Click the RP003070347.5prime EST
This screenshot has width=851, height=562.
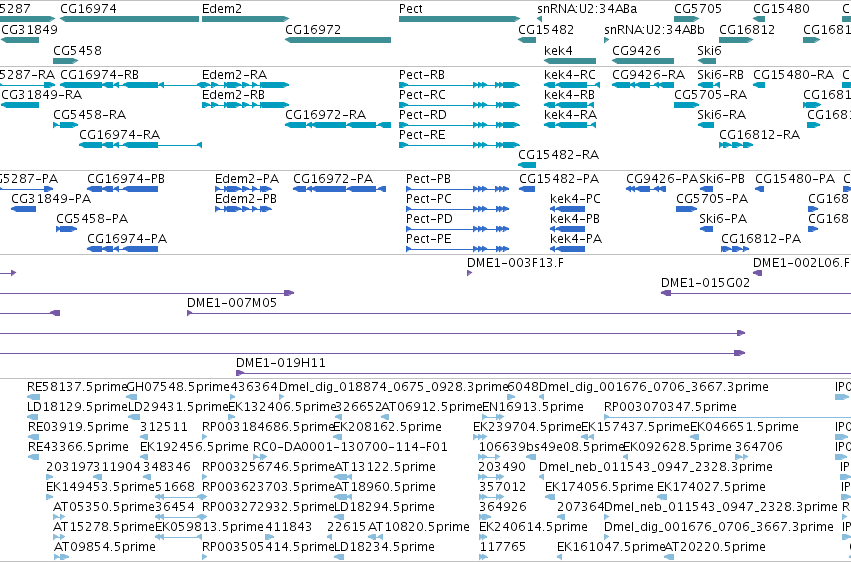(727, 417)
